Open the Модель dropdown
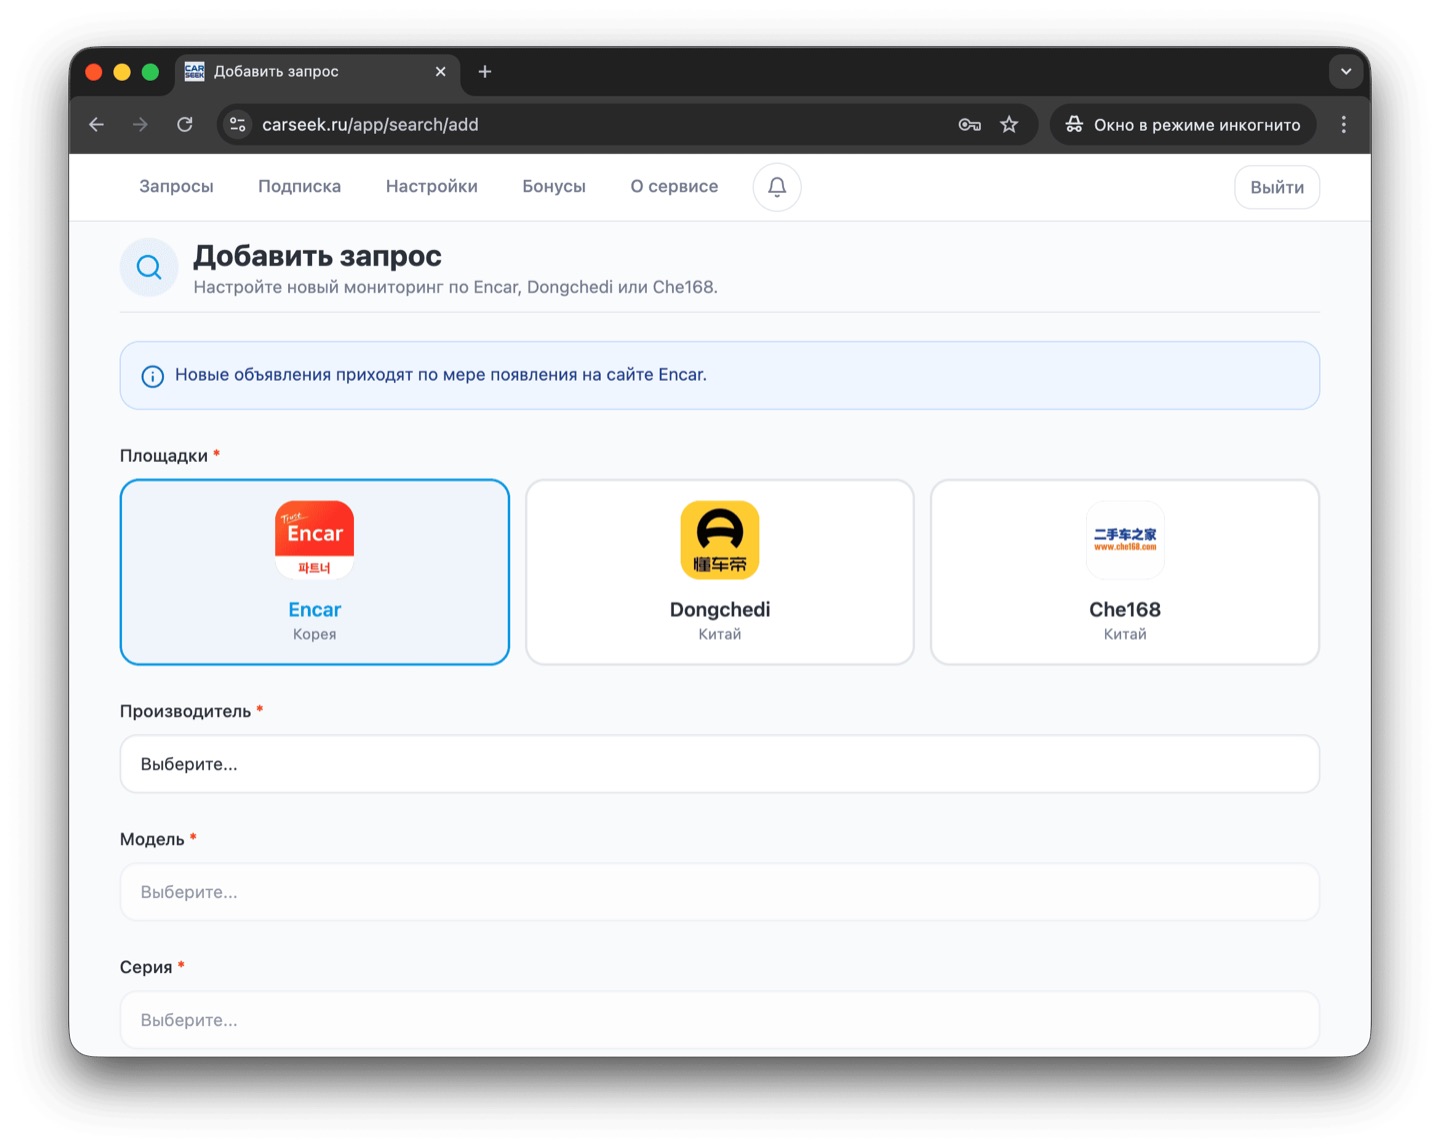Viewport: 1440px width, 1148px height. pyautogui.click(x=720, y=892)
